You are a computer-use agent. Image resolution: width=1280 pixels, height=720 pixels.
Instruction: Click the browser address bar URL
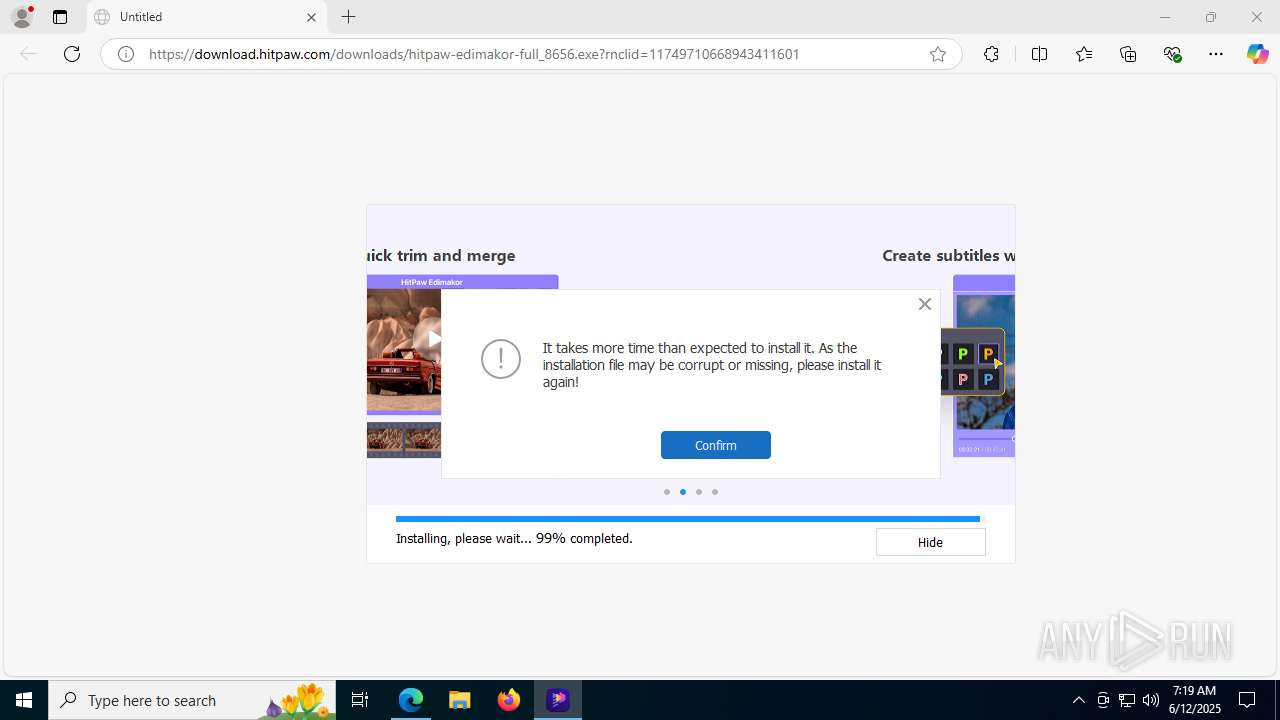coord(474,54)
